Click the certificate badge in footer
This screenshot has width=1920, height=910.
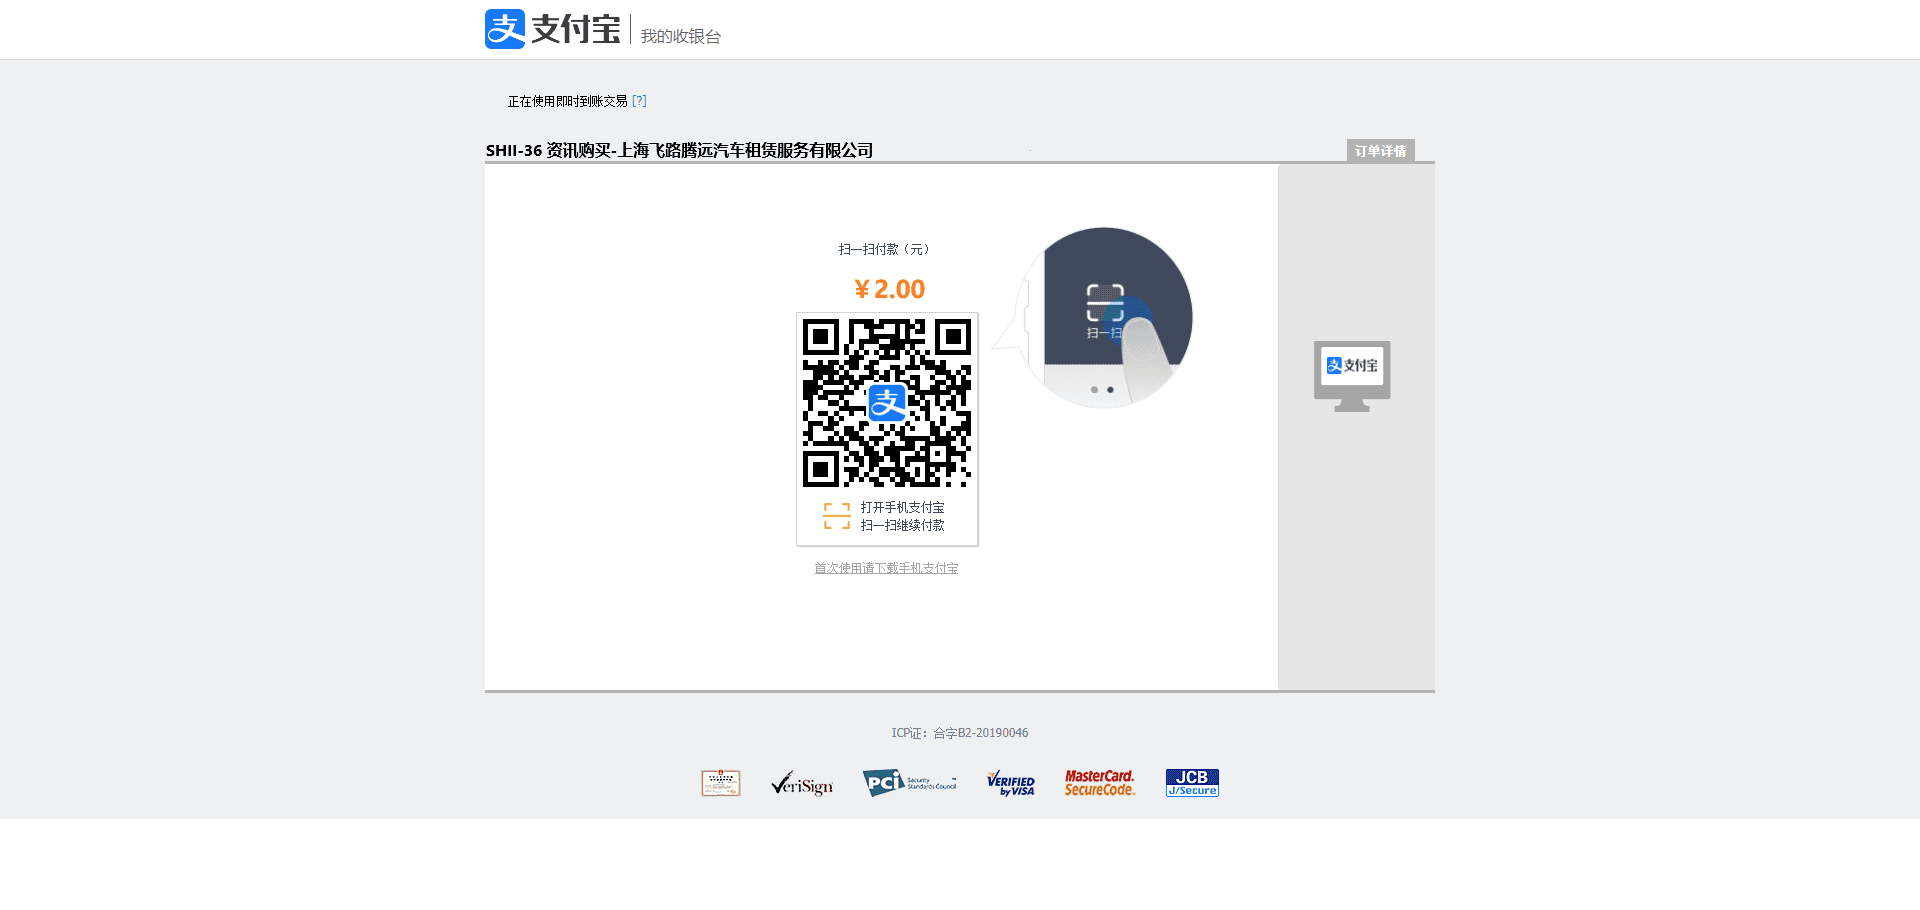[x=721, y=783]
